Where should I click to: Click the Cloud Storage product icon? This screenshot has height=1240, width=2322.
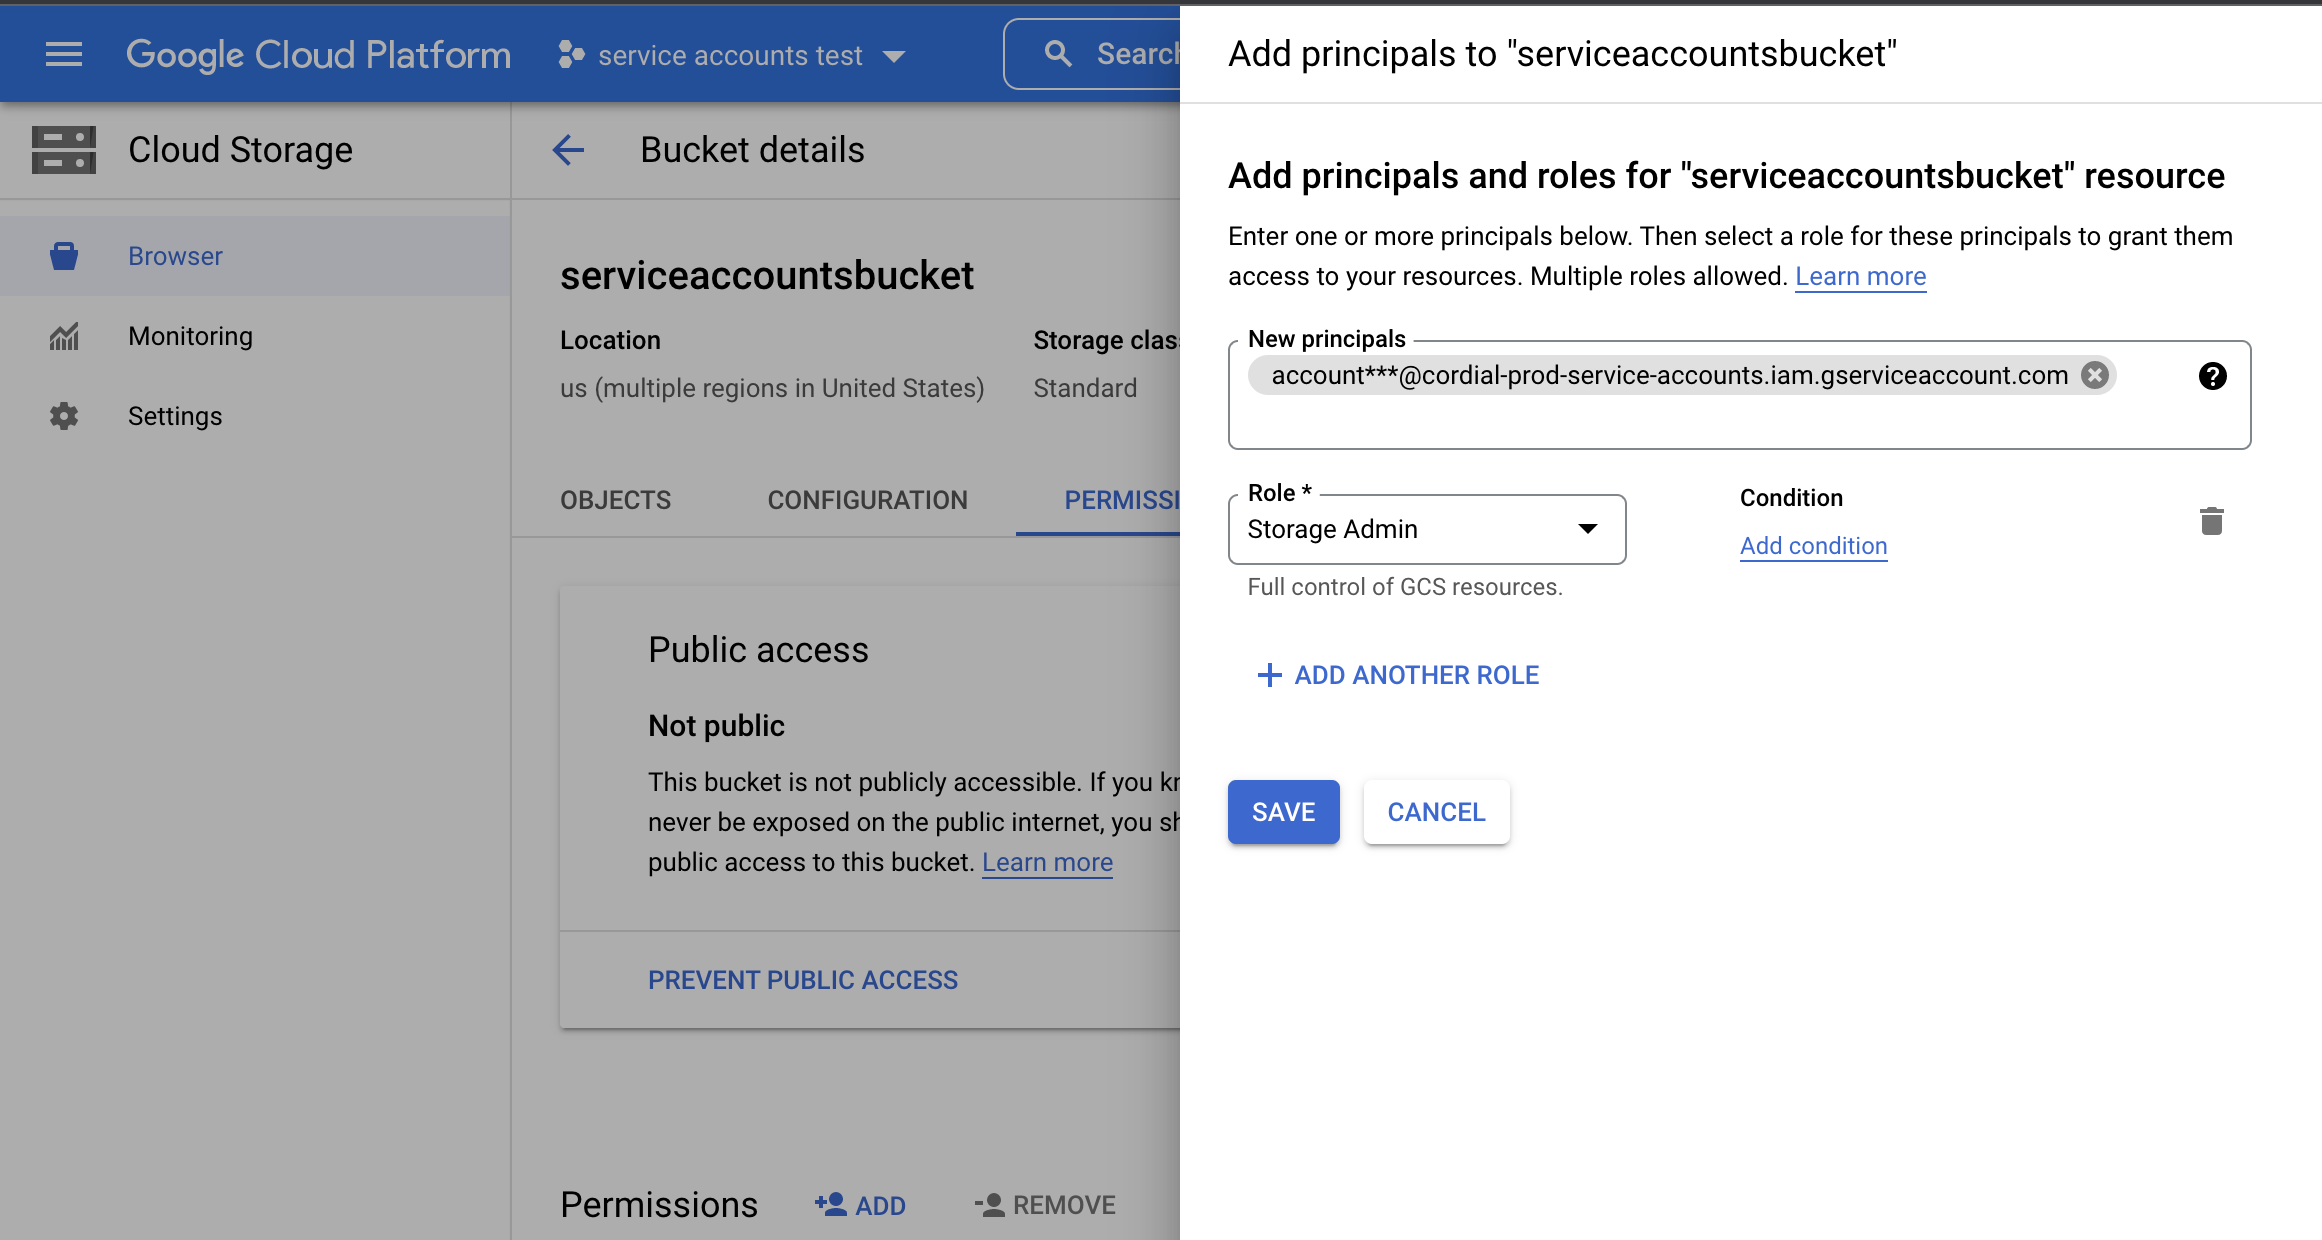coord(64,150)
